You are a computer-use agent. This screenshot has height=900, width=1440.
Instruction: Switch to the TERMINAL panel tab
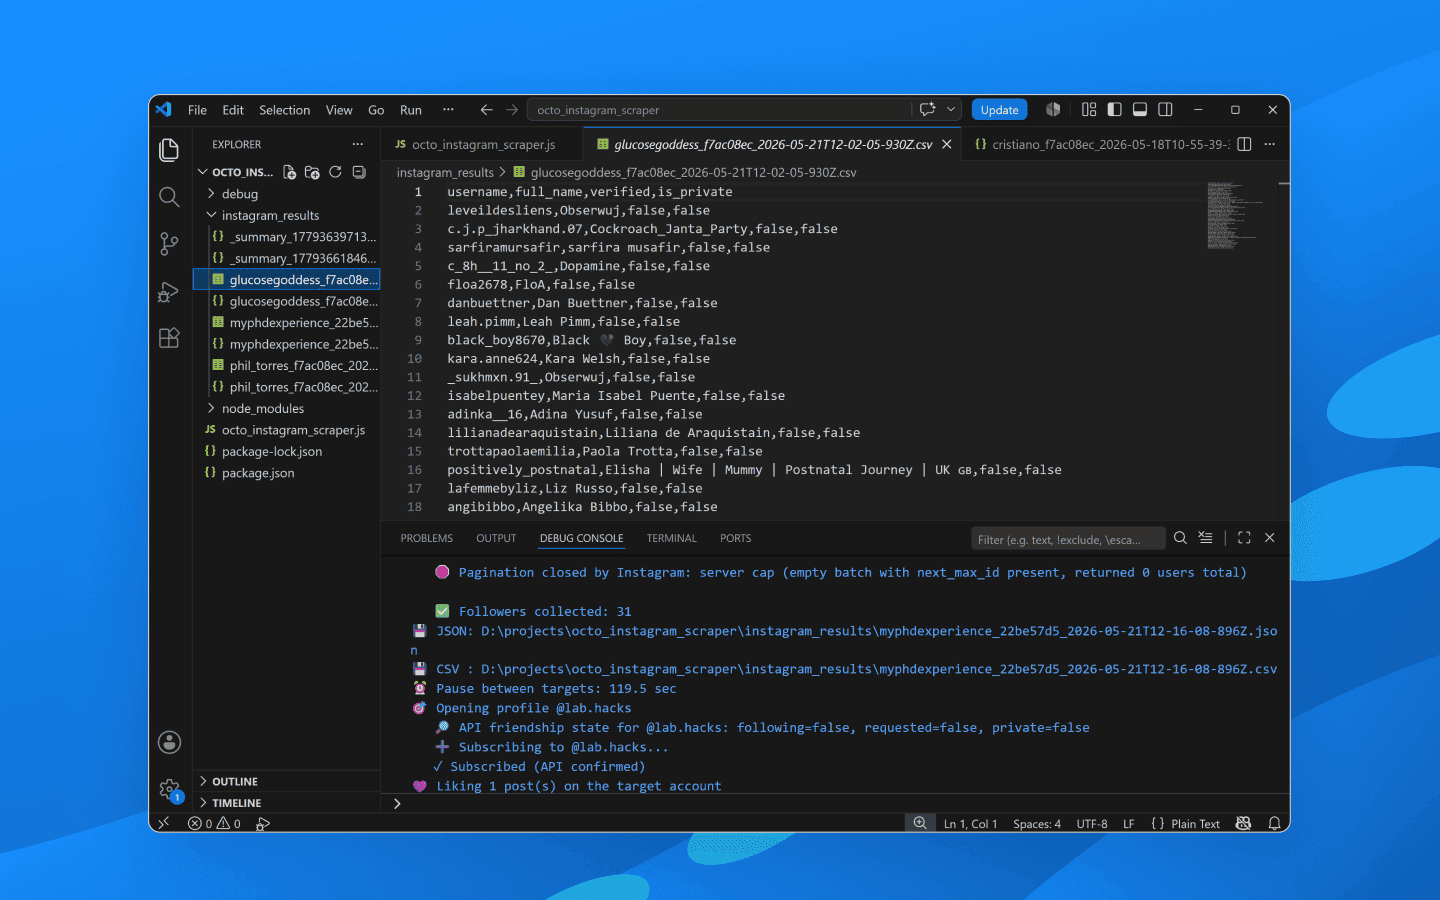pyautogui.click(x=671, y=538)
